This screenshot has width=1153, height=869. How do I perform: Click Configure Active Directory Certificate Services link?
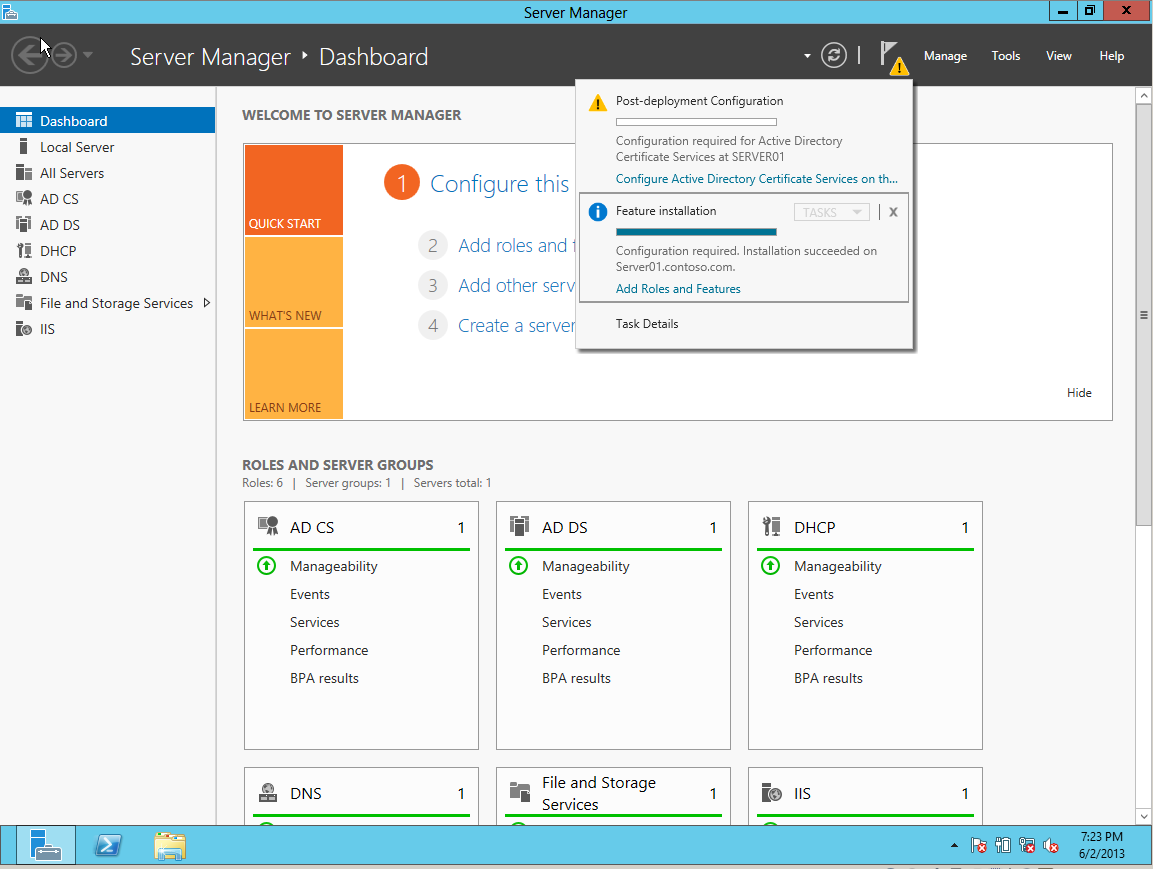coord(756,179)
